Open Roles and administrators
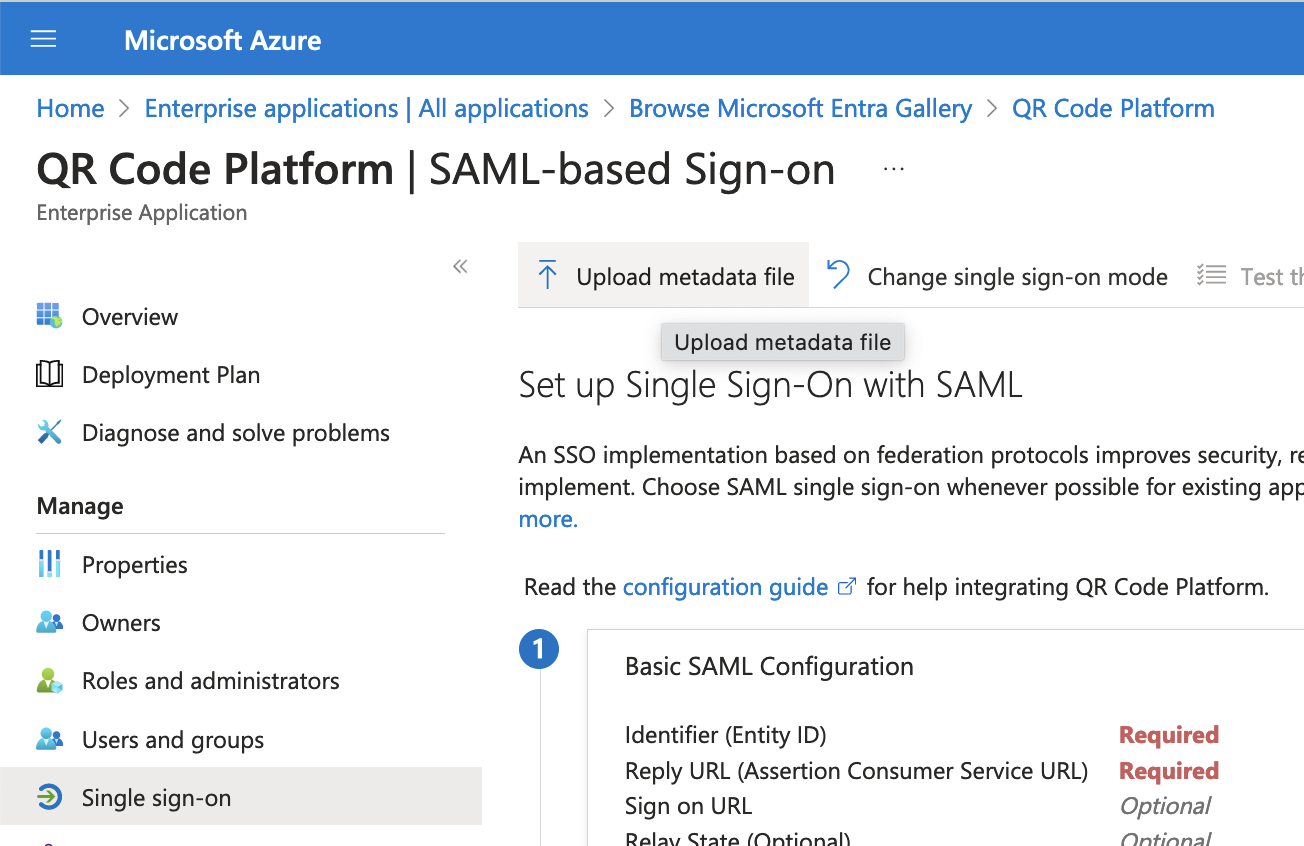This screenshot has height=846, width=1304. 211,681
